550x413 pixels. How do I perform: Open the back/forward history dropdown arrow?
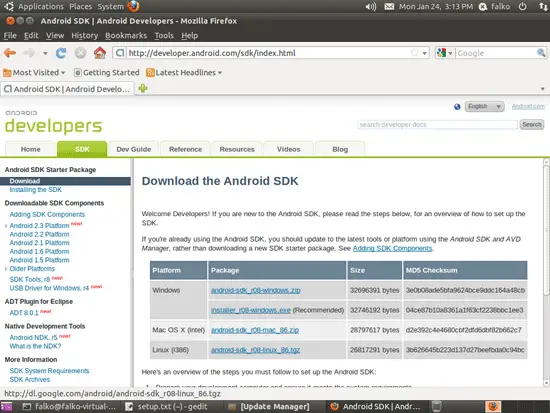pyautogui.click(x=45, y=53)
